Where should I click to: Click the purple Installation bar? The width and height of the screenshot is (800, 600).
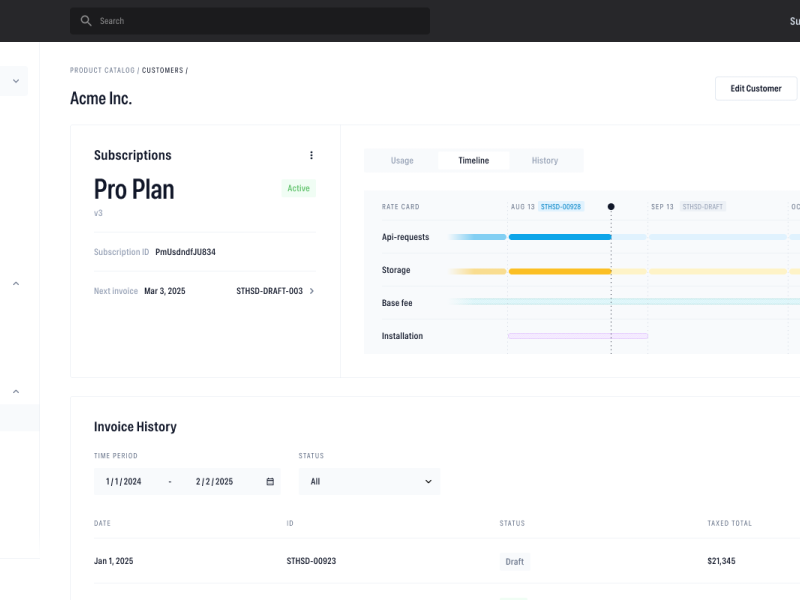pyautogui.click(x=578, y=336)
